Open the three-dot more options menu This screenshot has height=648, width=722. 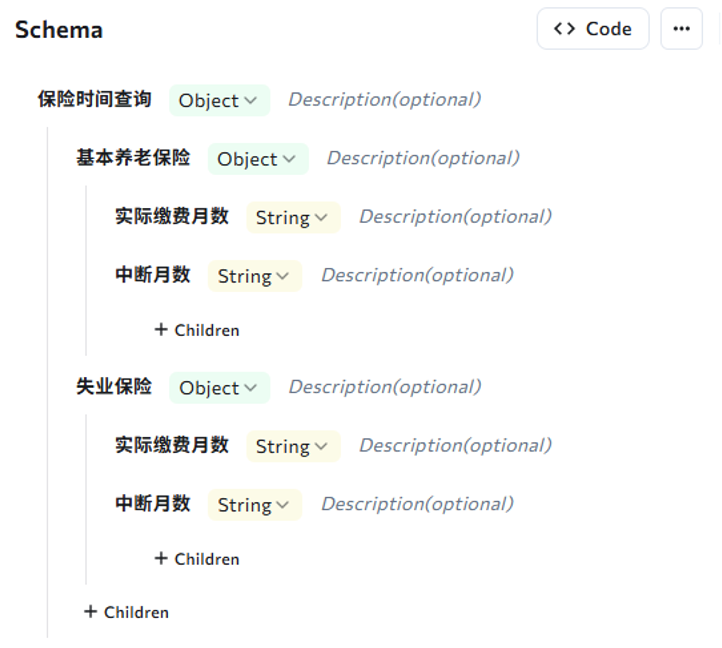coord(681,29)
